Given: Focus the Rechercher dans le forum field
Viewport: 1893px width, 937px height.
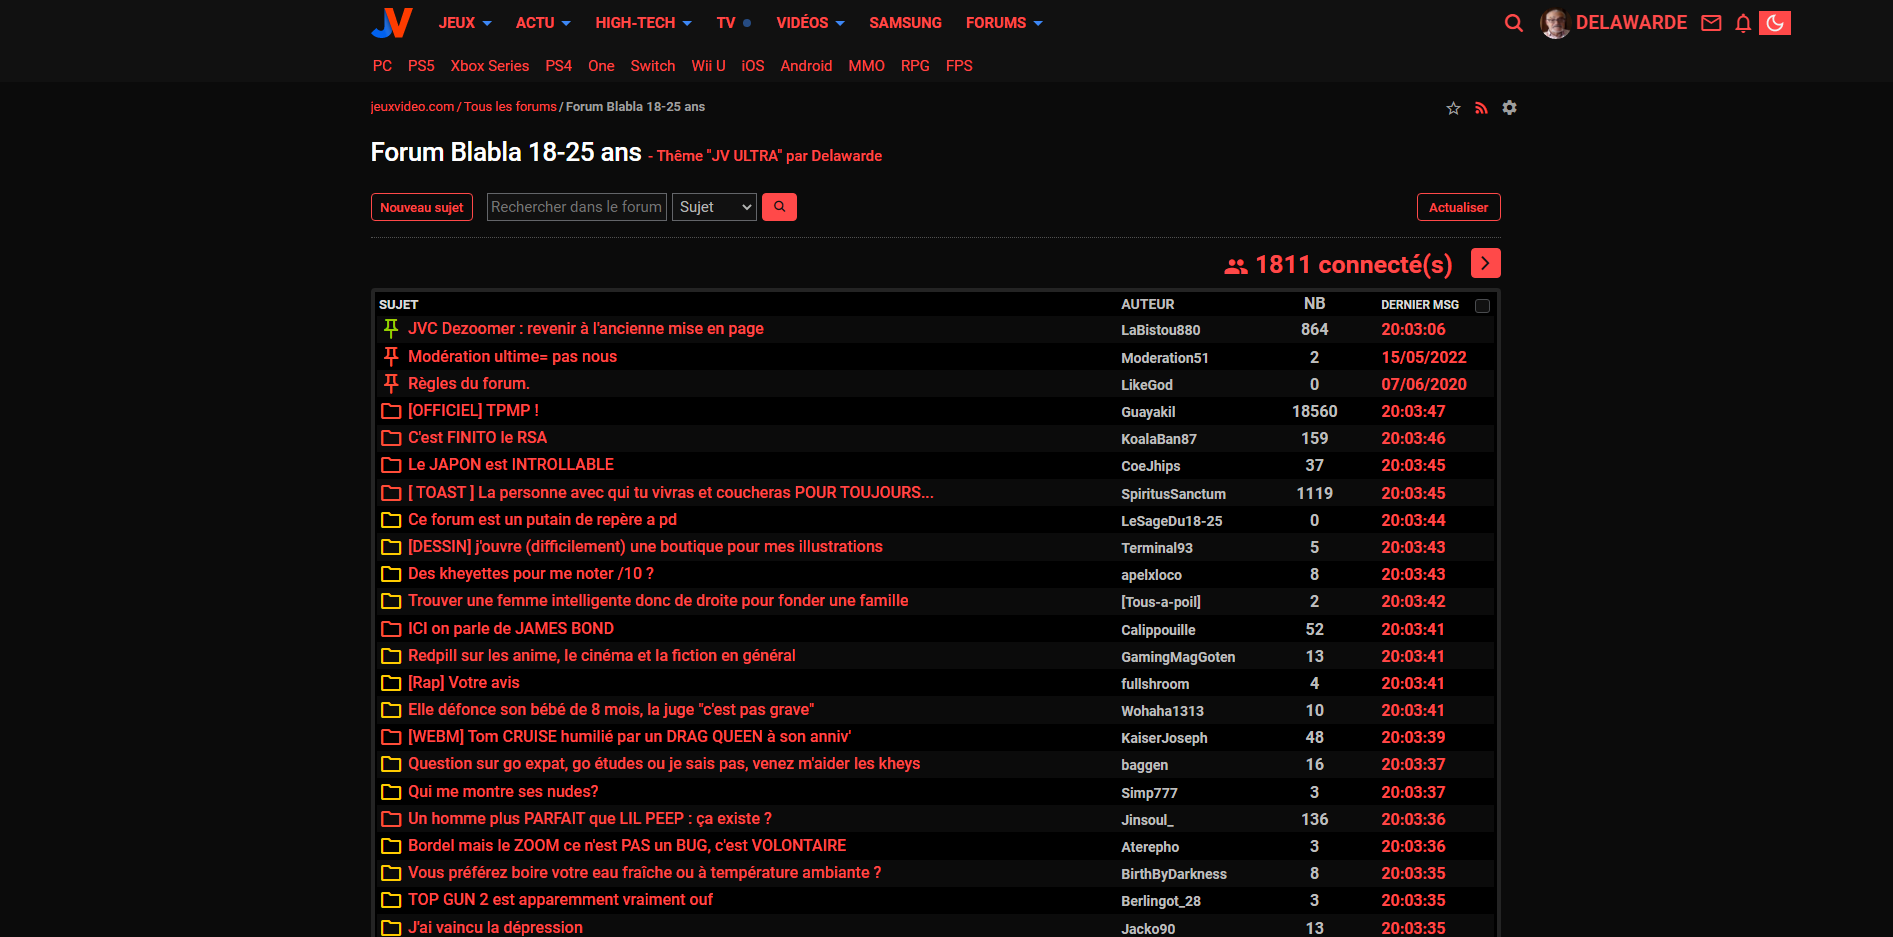Looking at the screenshot, I should (576, 207).
